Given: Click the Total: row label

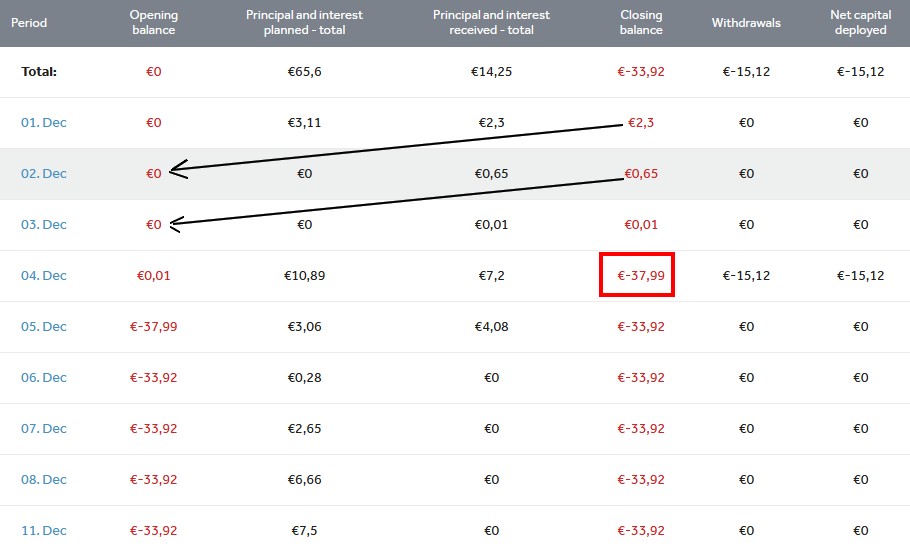Looking at the screenshot, I should (39, 72).
